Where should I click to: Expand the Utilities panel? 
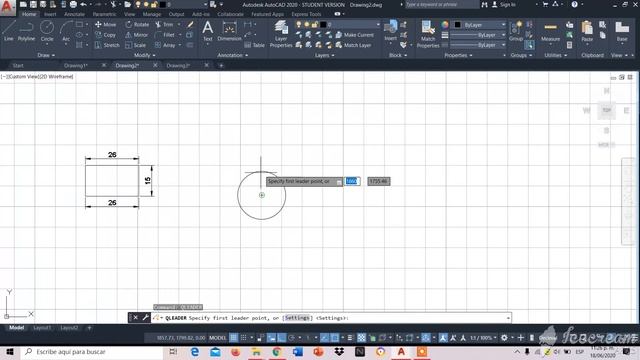[x=556, y=55]
